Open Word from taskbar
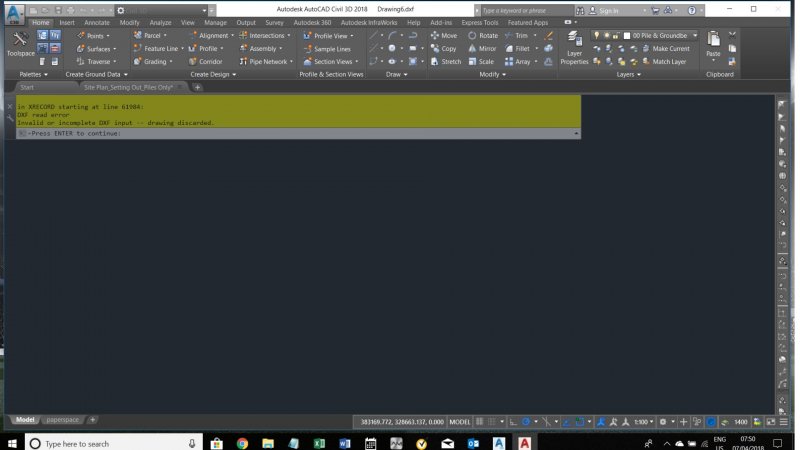 345,443
